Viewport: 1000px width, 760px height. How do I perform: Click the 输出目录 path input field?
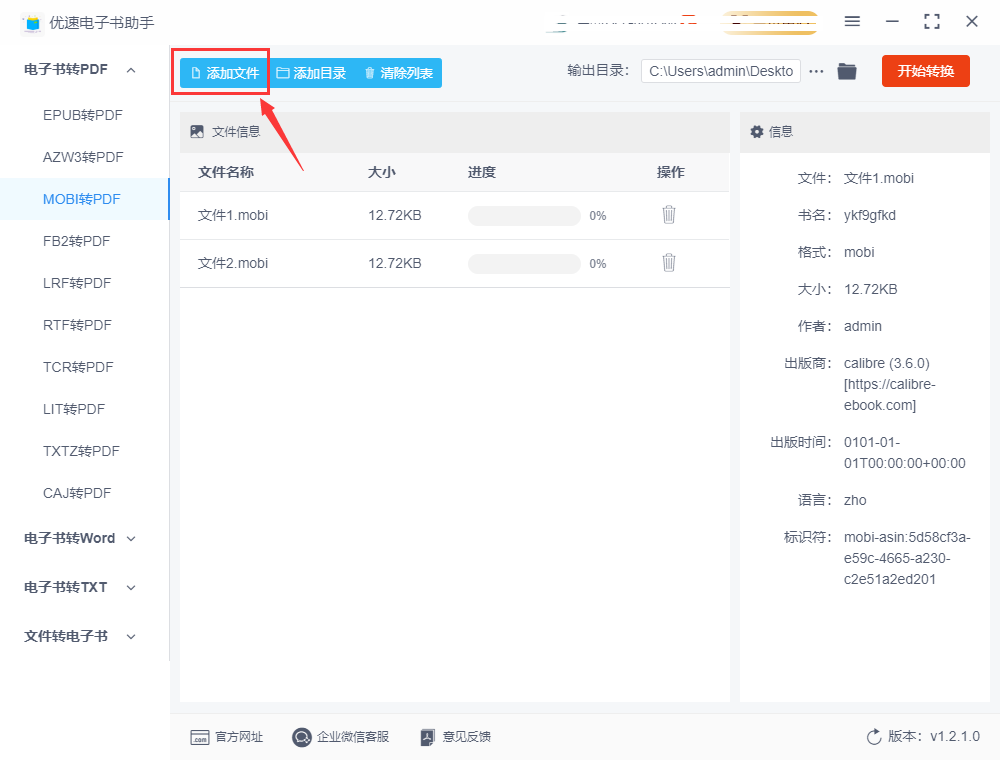720,71
